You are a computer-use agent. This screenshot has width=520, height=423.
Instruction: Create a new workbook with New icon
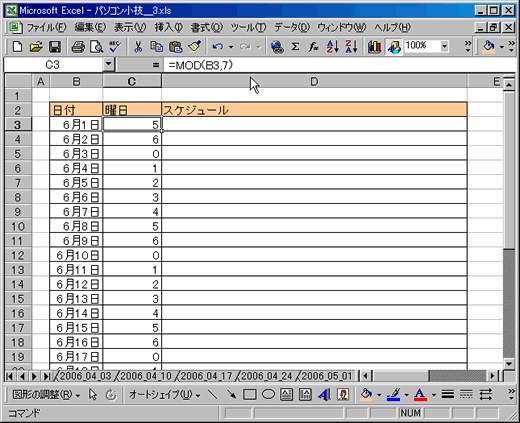(x=17, y=47)
